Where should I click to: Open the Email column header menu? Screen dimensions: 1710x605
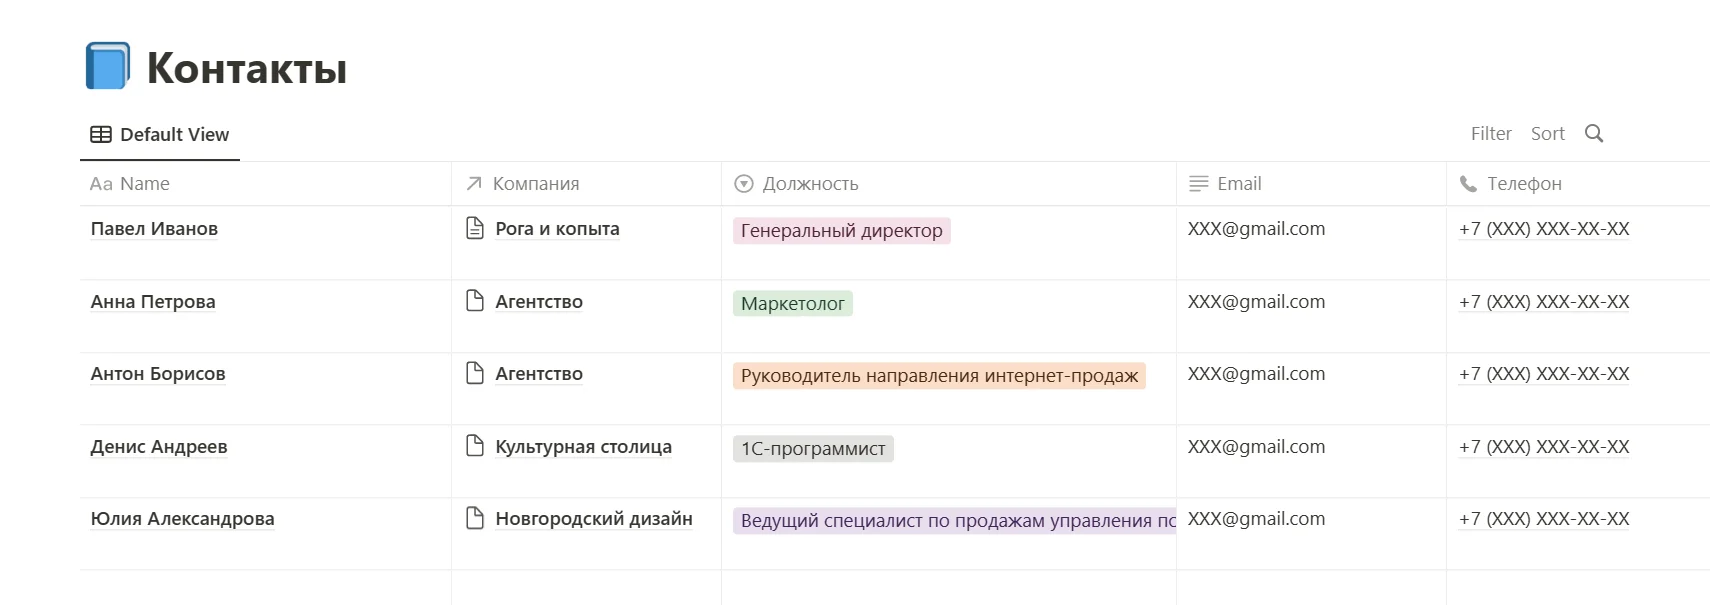1239,184
